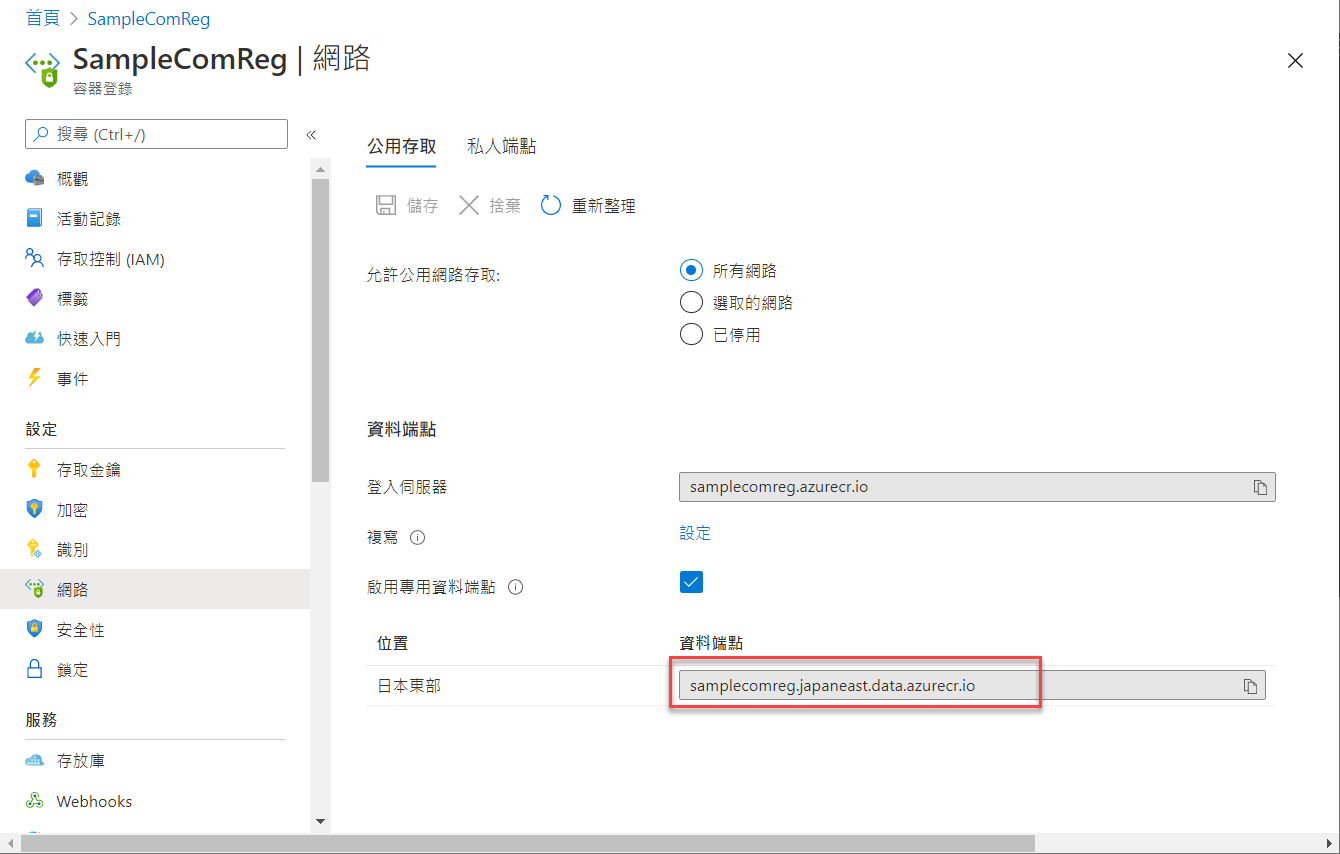Click the 設定 replication link
Image resolution: width=1340 pixels, height=854 pixels.
[x=695, y=533]
